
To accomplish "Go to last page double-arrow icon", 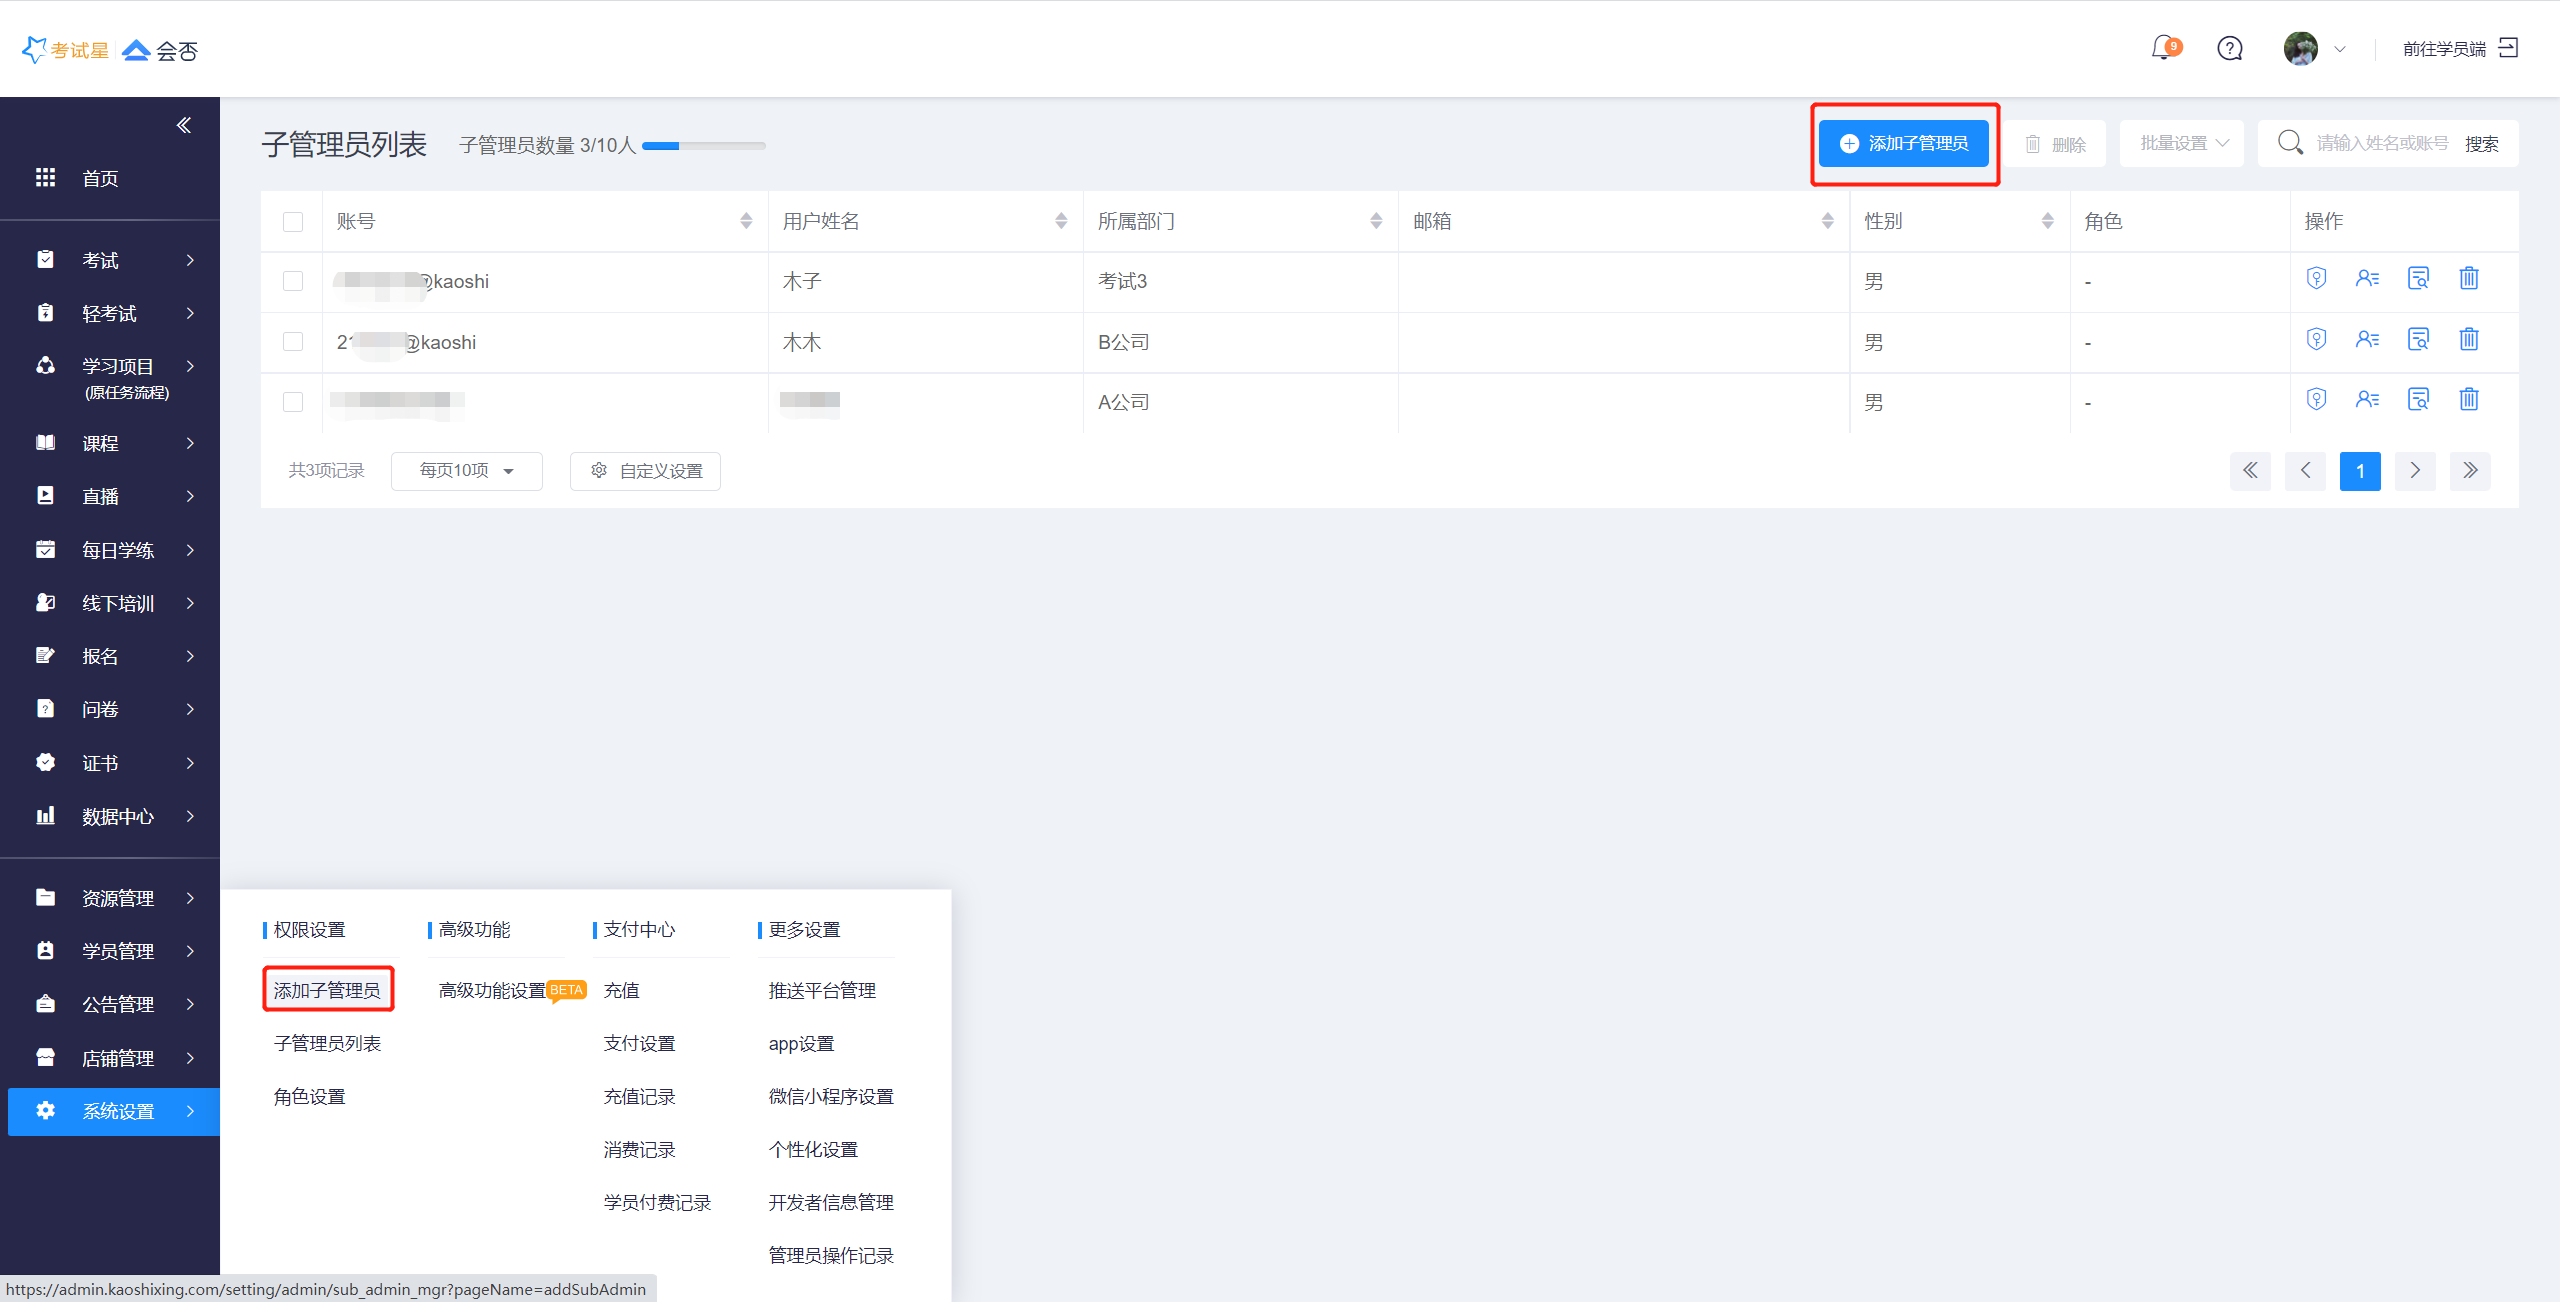I will tap(2469, 471).
